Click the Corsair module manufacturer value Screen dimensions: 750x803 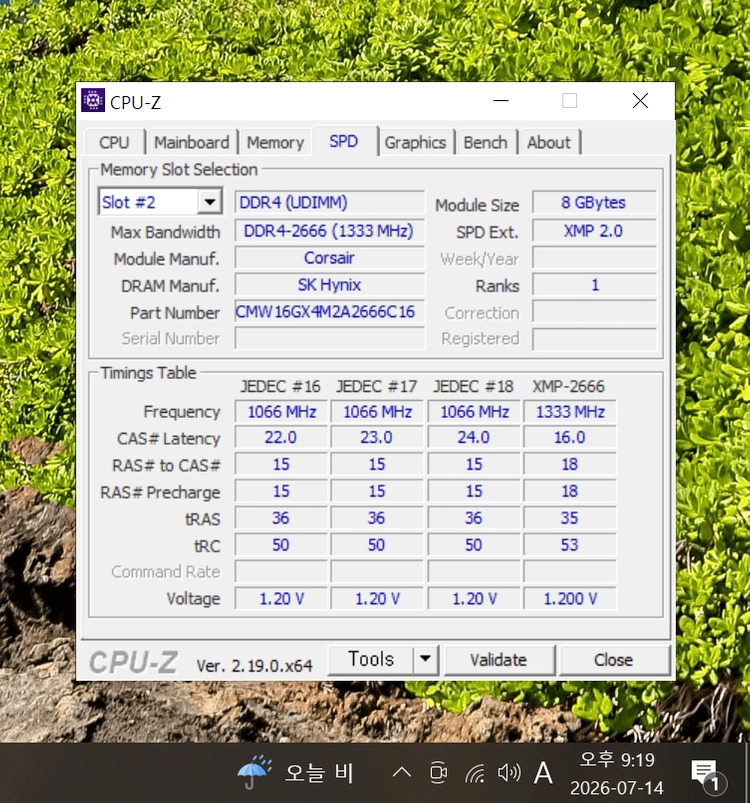(330, 258)
